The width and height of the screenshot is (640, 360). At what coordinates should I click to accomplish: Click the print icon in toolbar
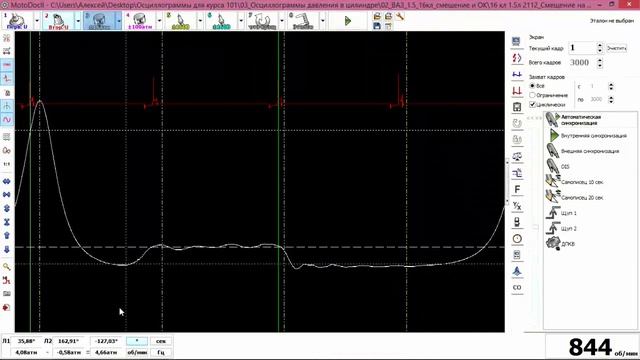(x=388, y=16)
